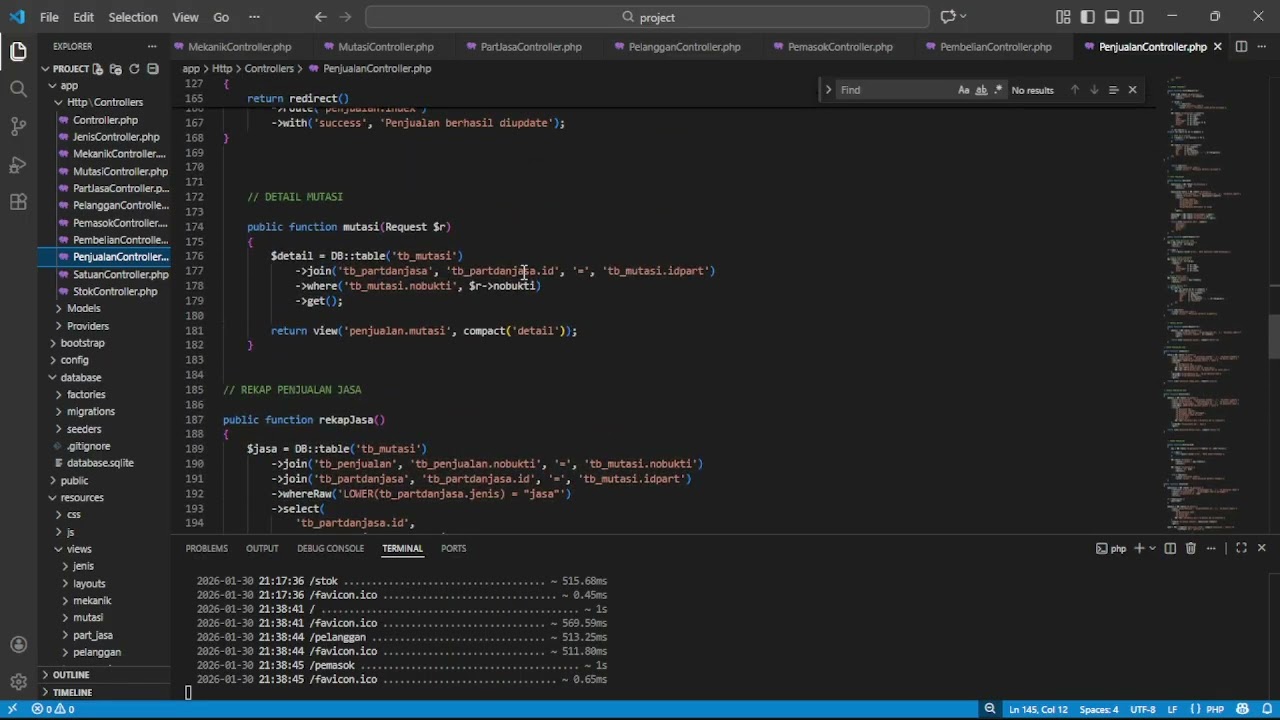Maximize the terminal panel size
Screen dimensions: 1280x720
click(1241, 548)
